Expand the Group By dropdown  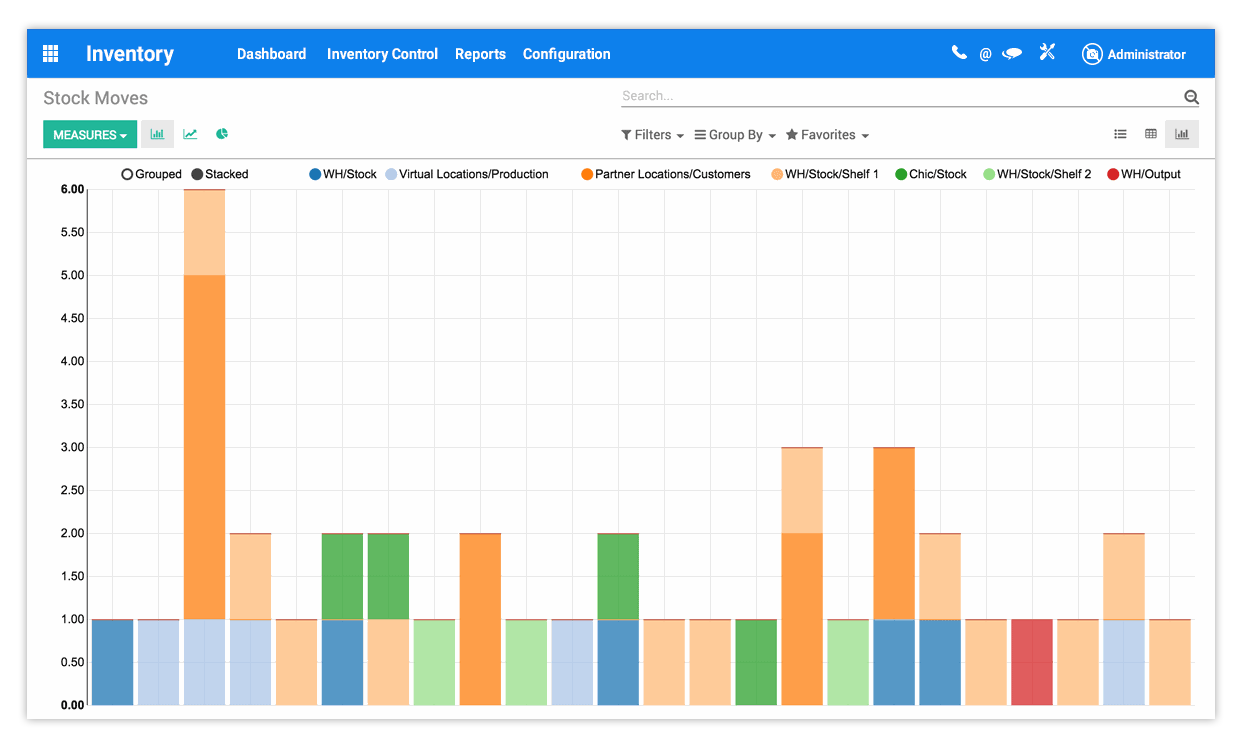point(735,135)
